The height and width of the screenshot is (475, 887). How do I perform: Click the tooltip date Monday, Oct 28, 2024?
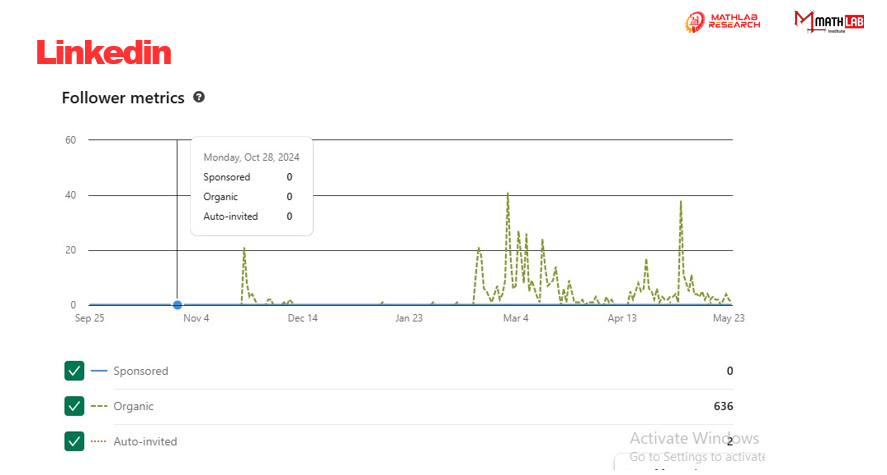point(251,157)
